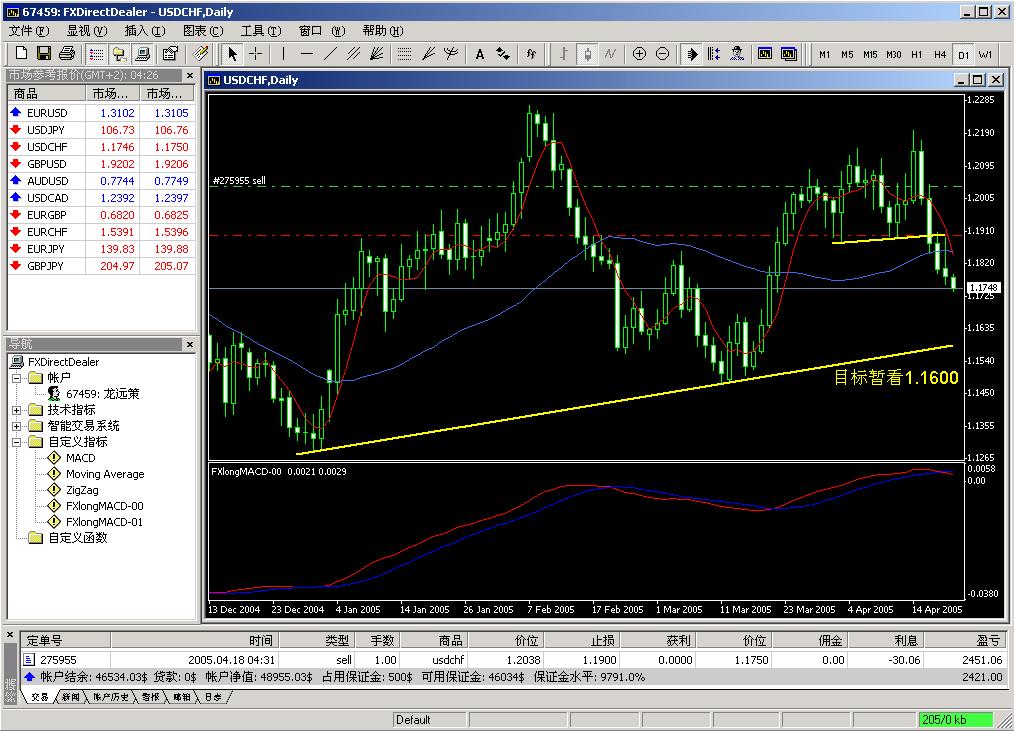The height and width of the screenshot is (731, 1014).
Task: Switch to the 日志 terminal tab
Action: (x=213, y=697)
